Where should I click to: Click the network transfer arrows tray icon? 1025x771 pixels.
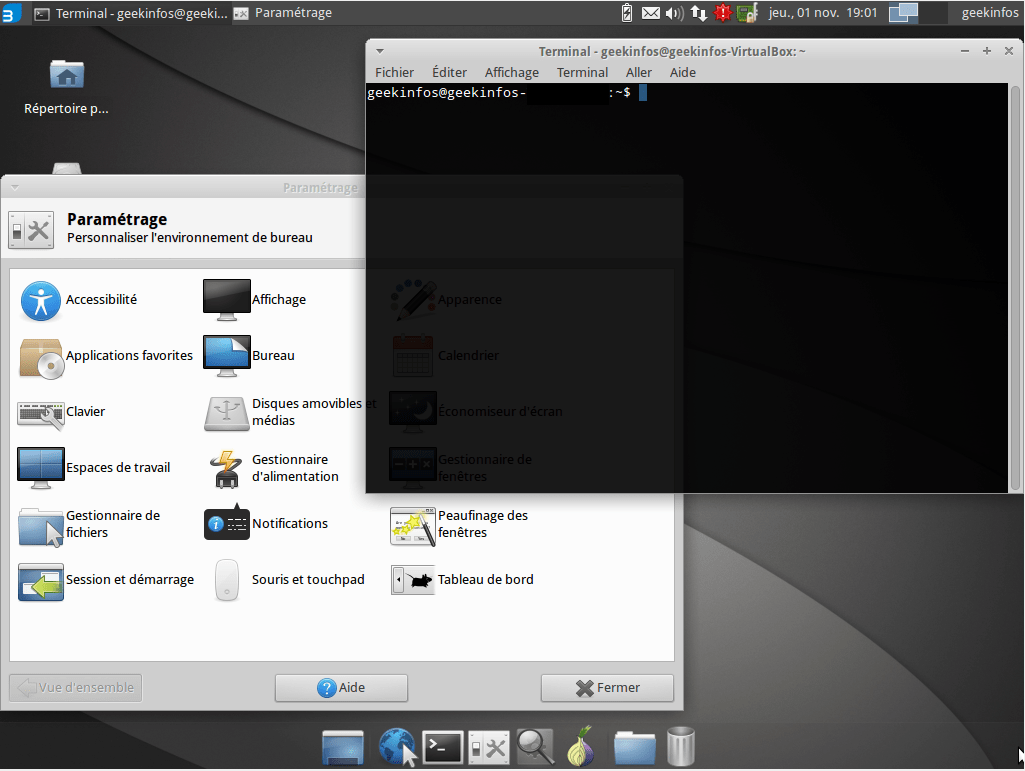pos(699,13)
